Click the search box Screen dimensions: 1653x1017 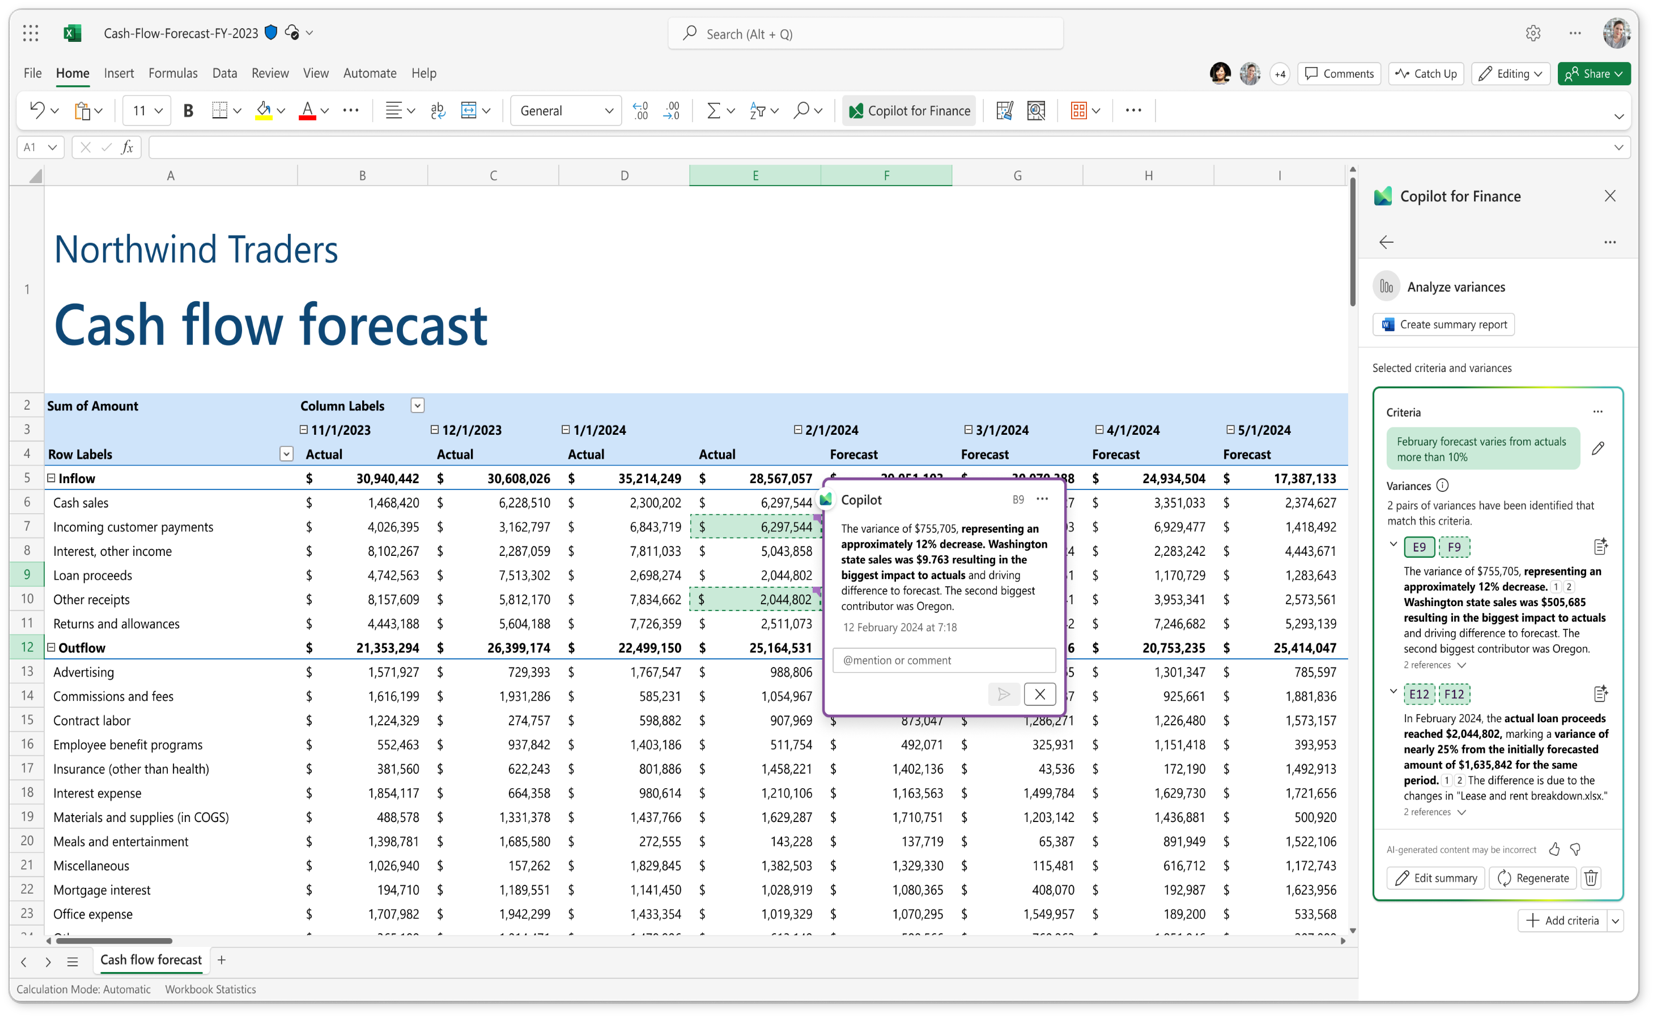[866, 33]
